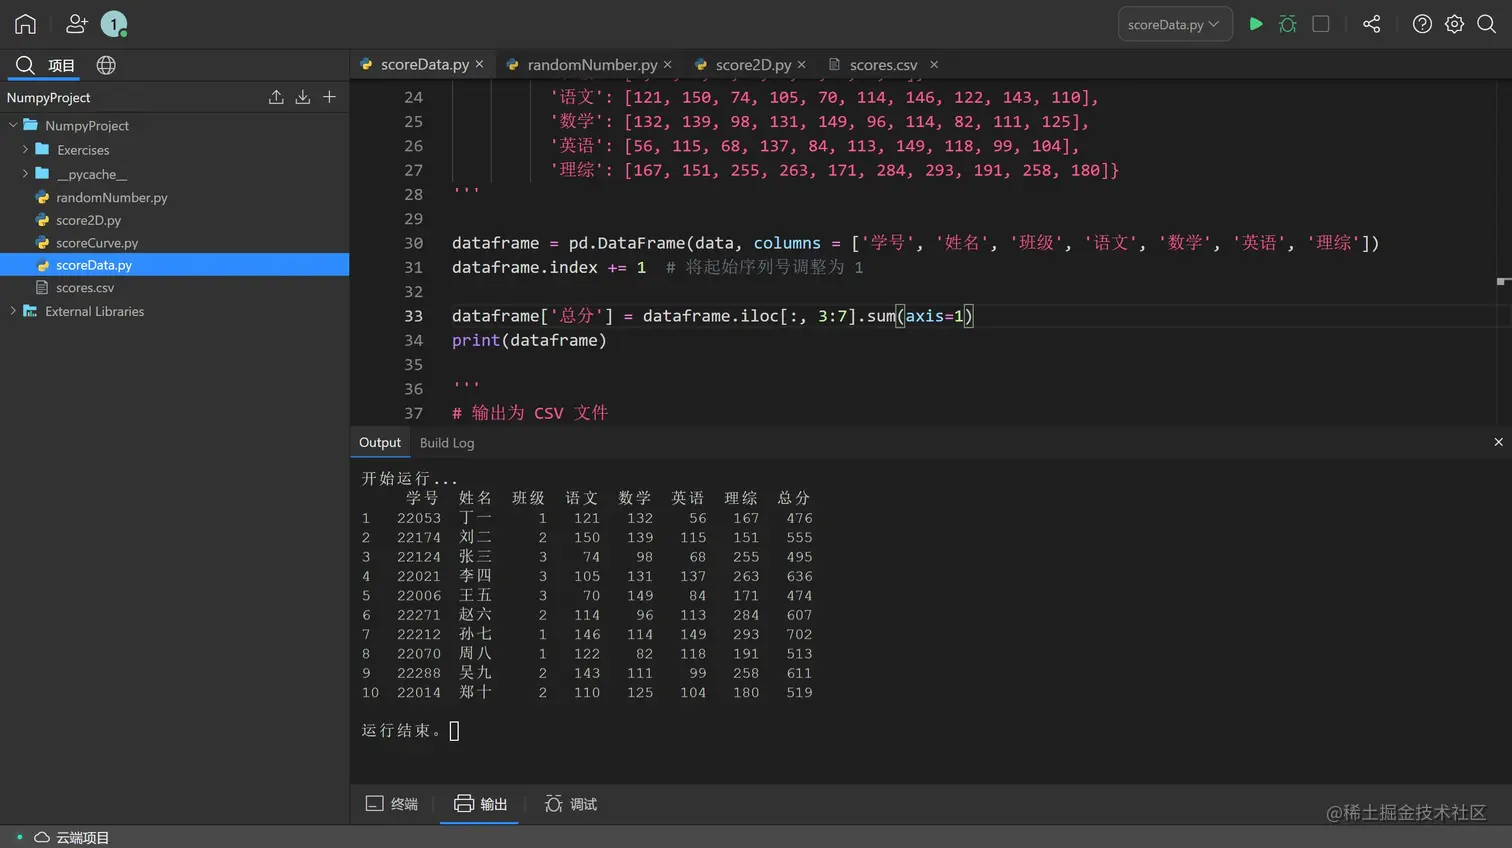
Task: Select the Exercises folder label
Action: point(83,150)
